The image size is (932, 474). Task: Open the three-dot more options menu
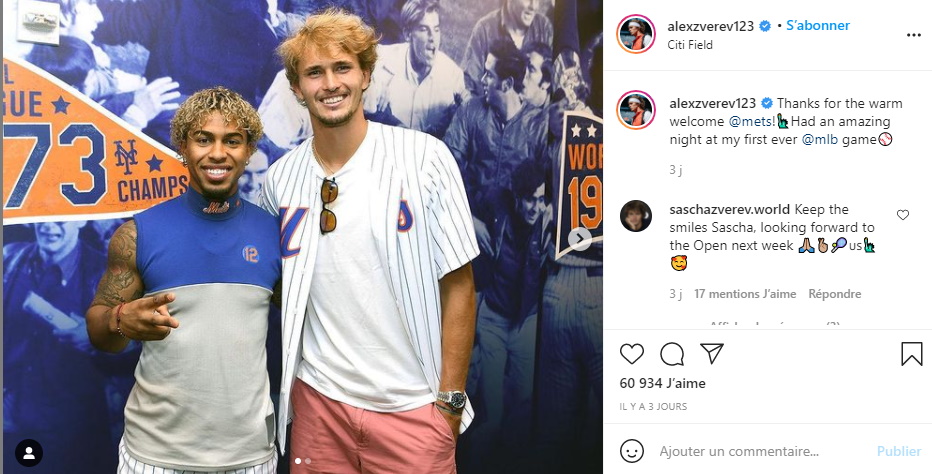point(914,36)
